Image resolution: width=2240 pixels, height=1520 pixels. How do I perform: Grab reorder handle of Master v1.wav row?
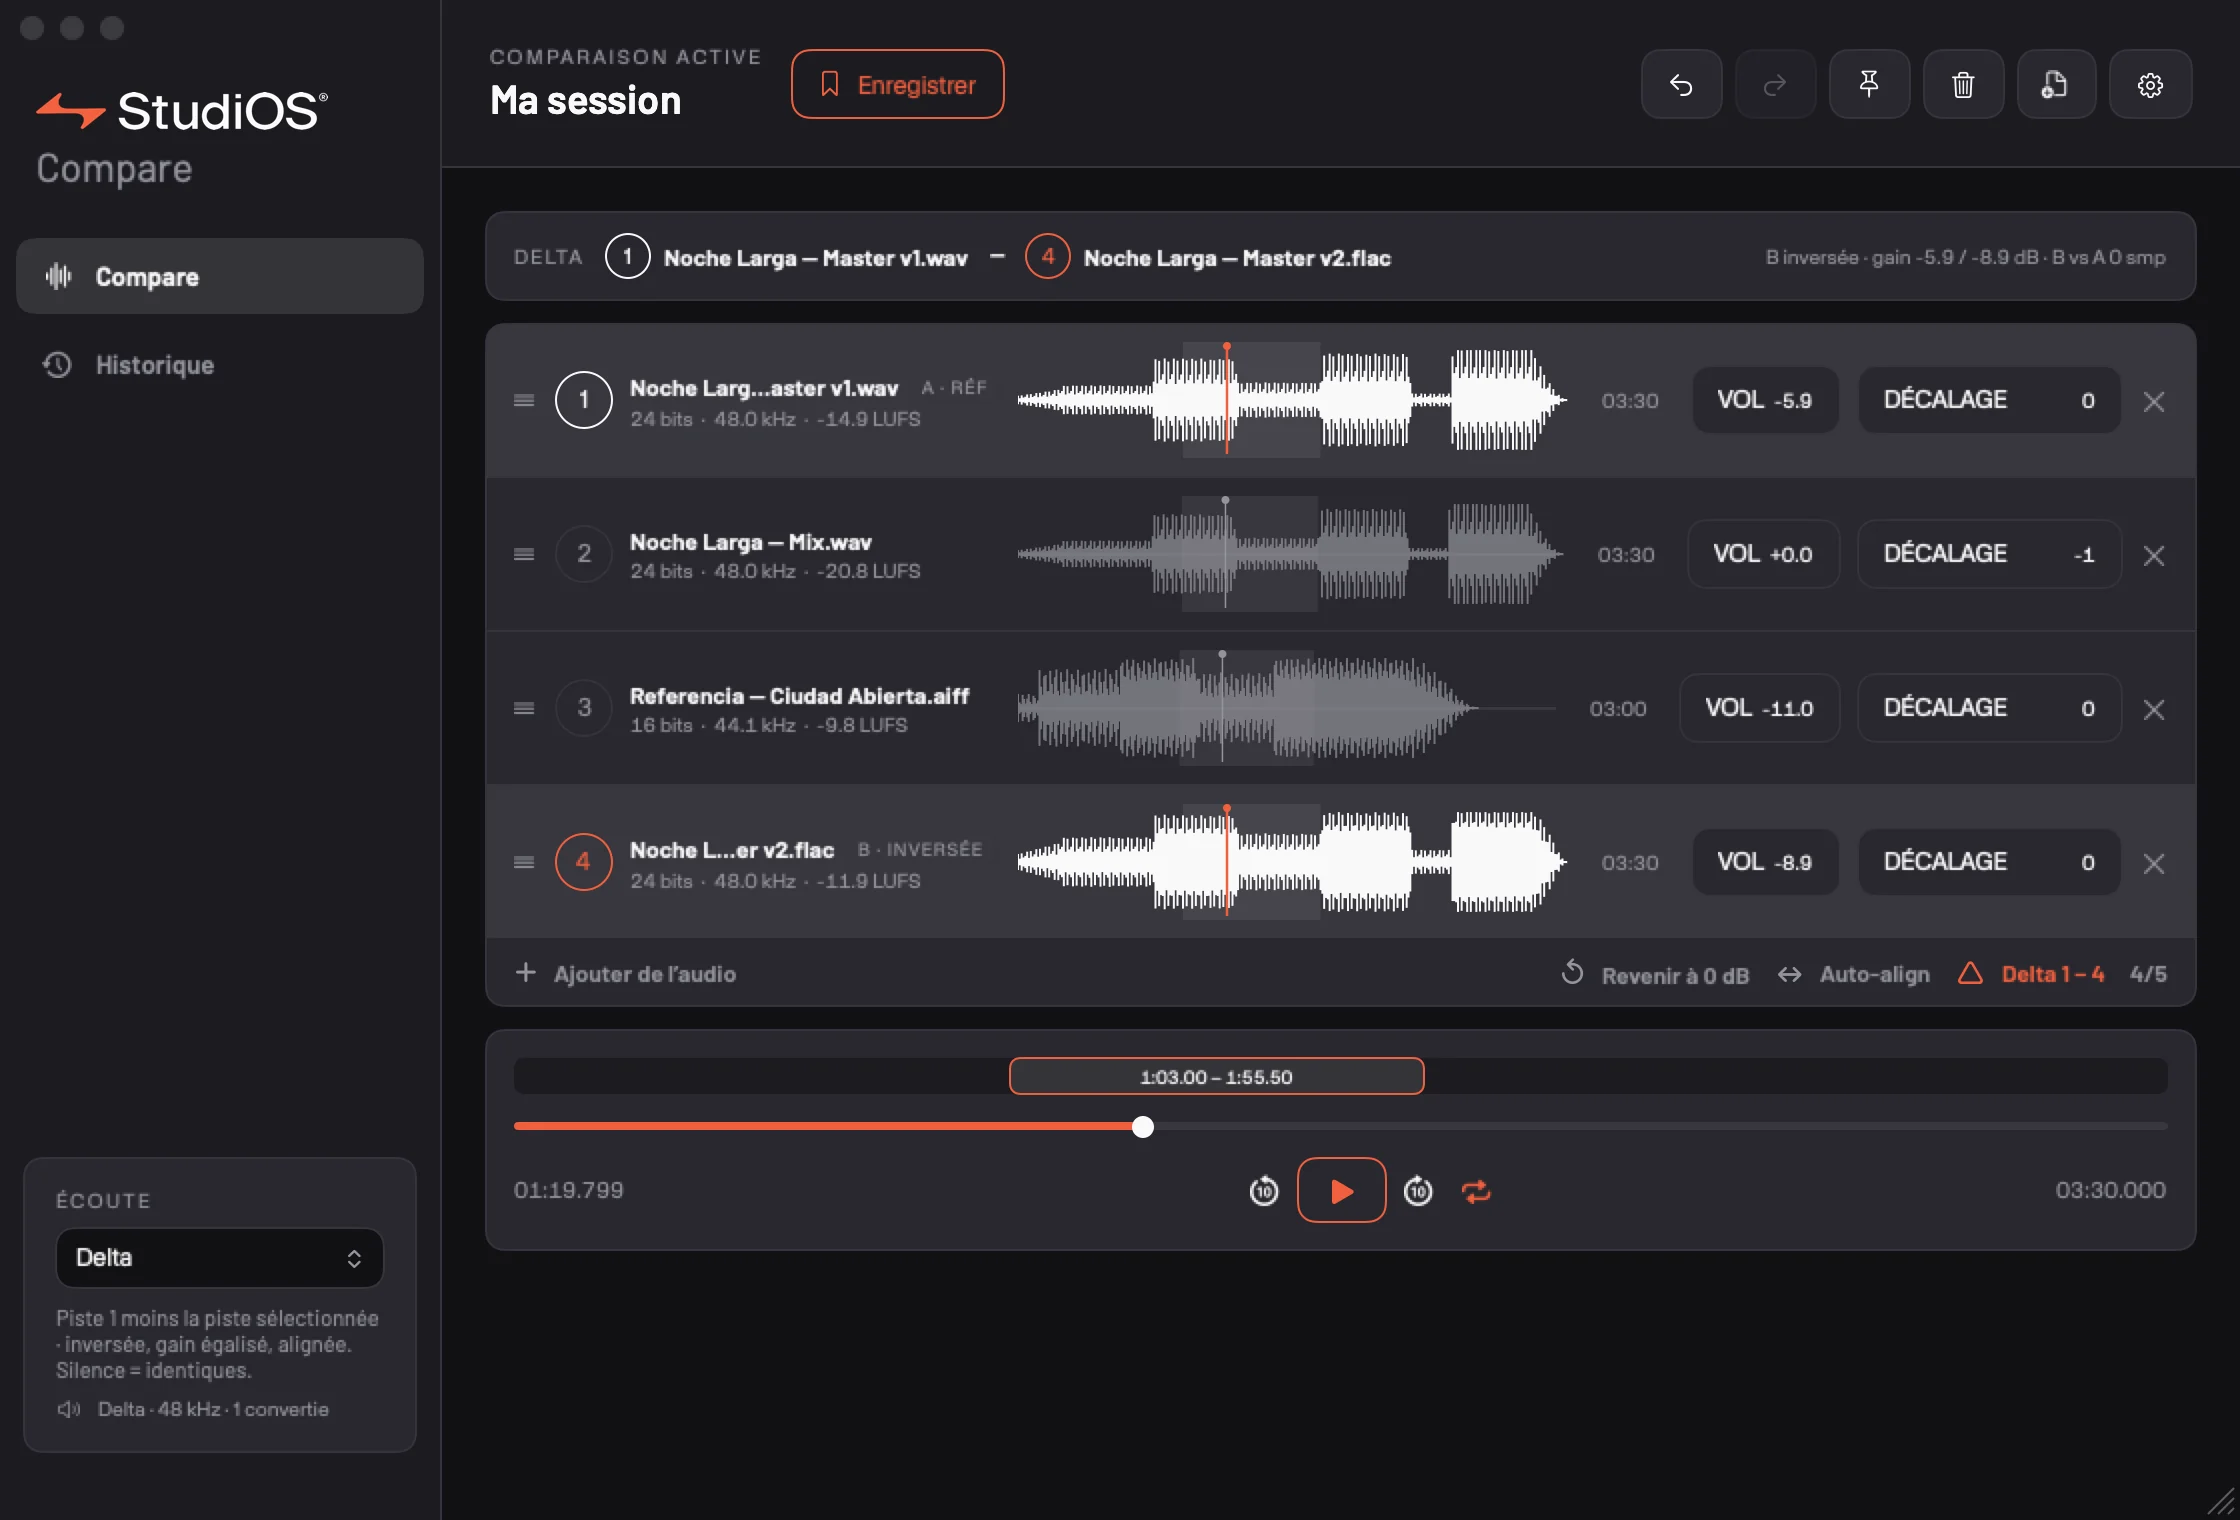524,401
